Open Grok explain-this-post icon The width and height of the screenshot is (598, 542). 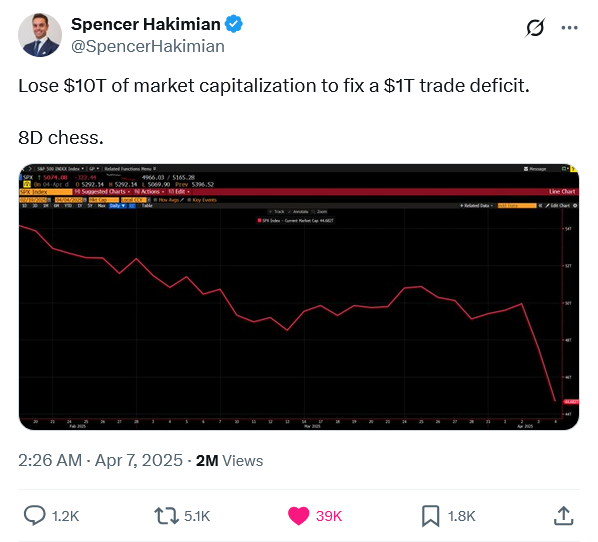coord(535,28)
